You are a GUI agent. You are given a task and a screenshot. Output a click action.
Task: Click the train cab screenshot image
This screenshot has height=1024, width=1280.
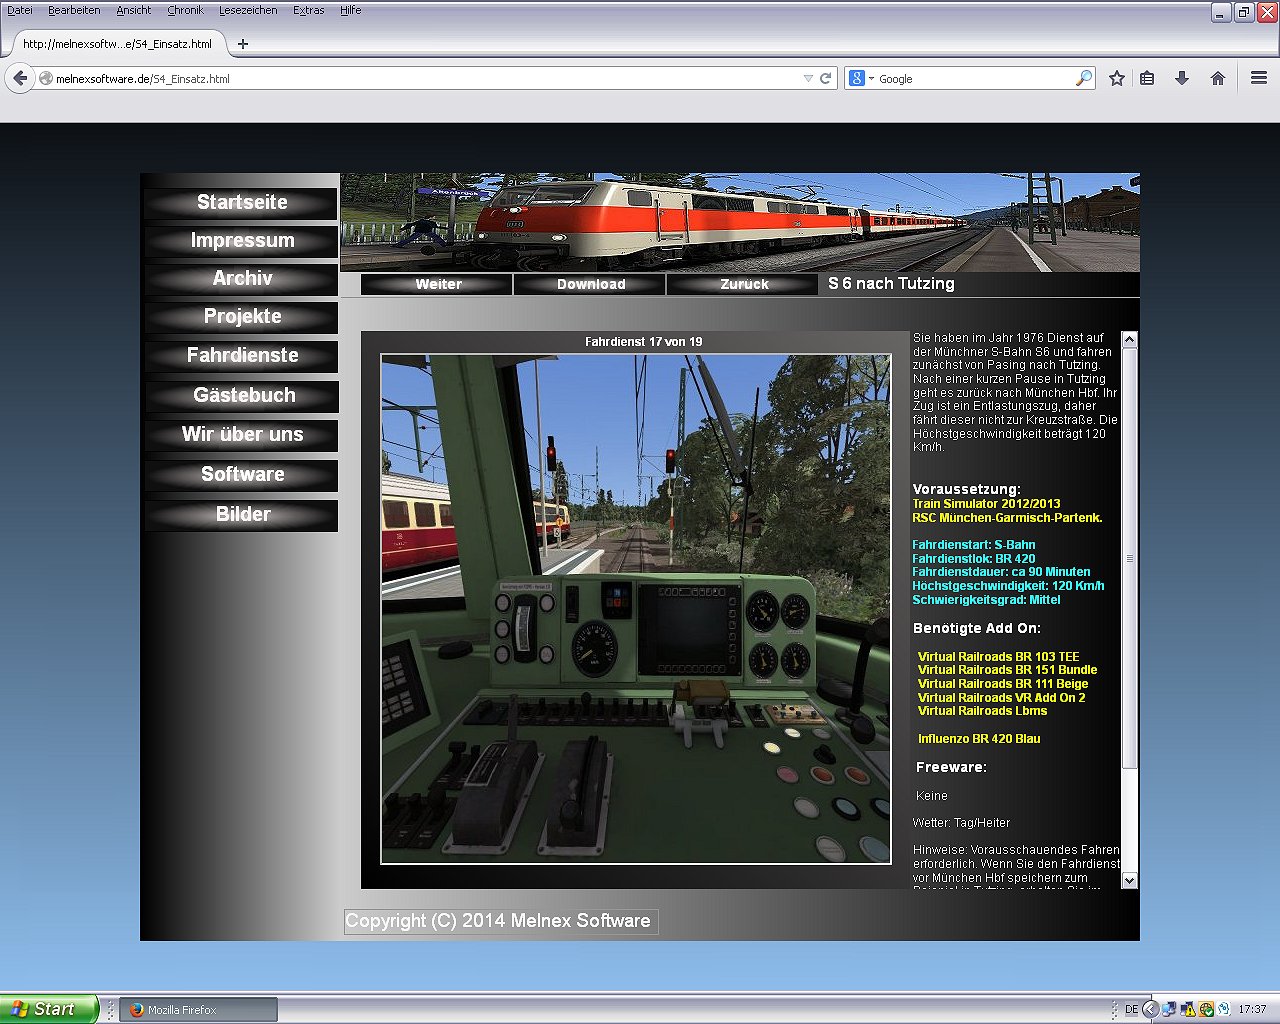tap(636, 609)
